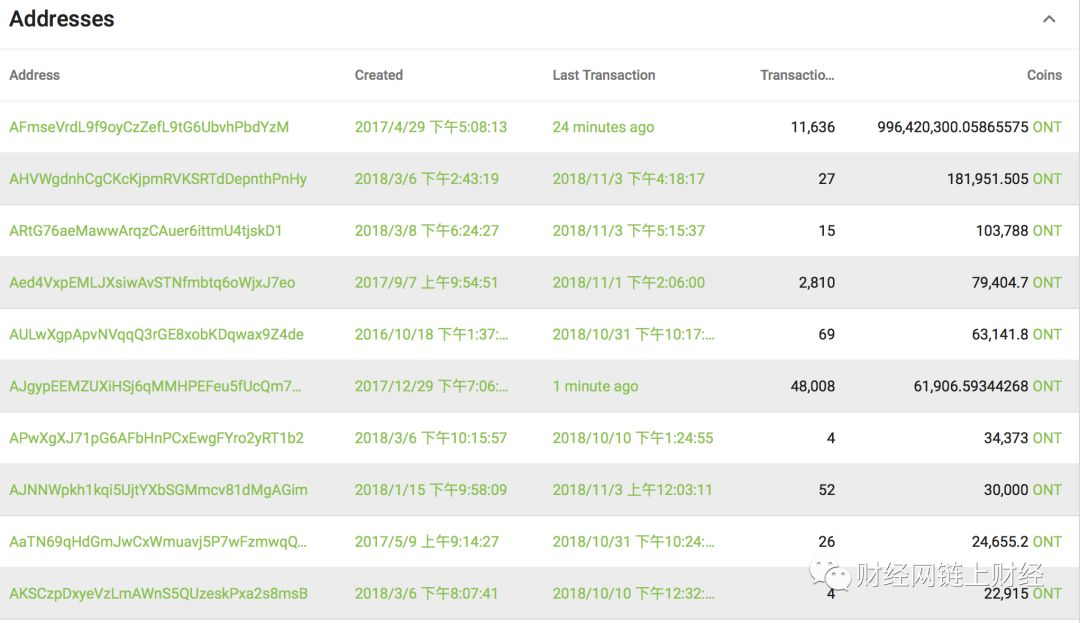Select coin balance 30,000 ONT
Screen dimensions: 1080x623
pos(1023,490)
